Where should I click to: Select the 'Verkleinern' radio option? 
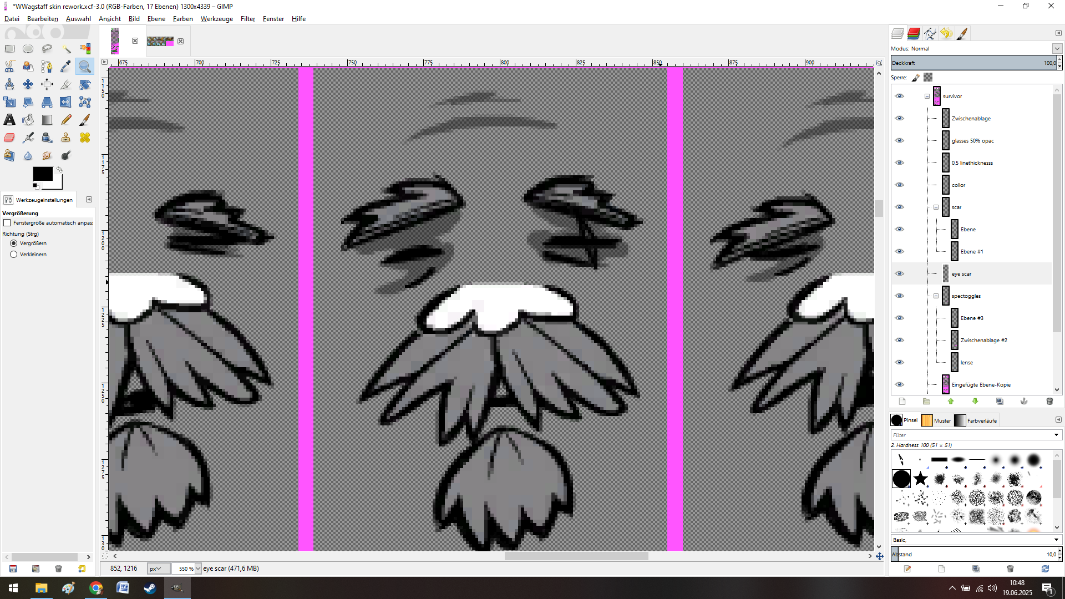pos(13,254)
